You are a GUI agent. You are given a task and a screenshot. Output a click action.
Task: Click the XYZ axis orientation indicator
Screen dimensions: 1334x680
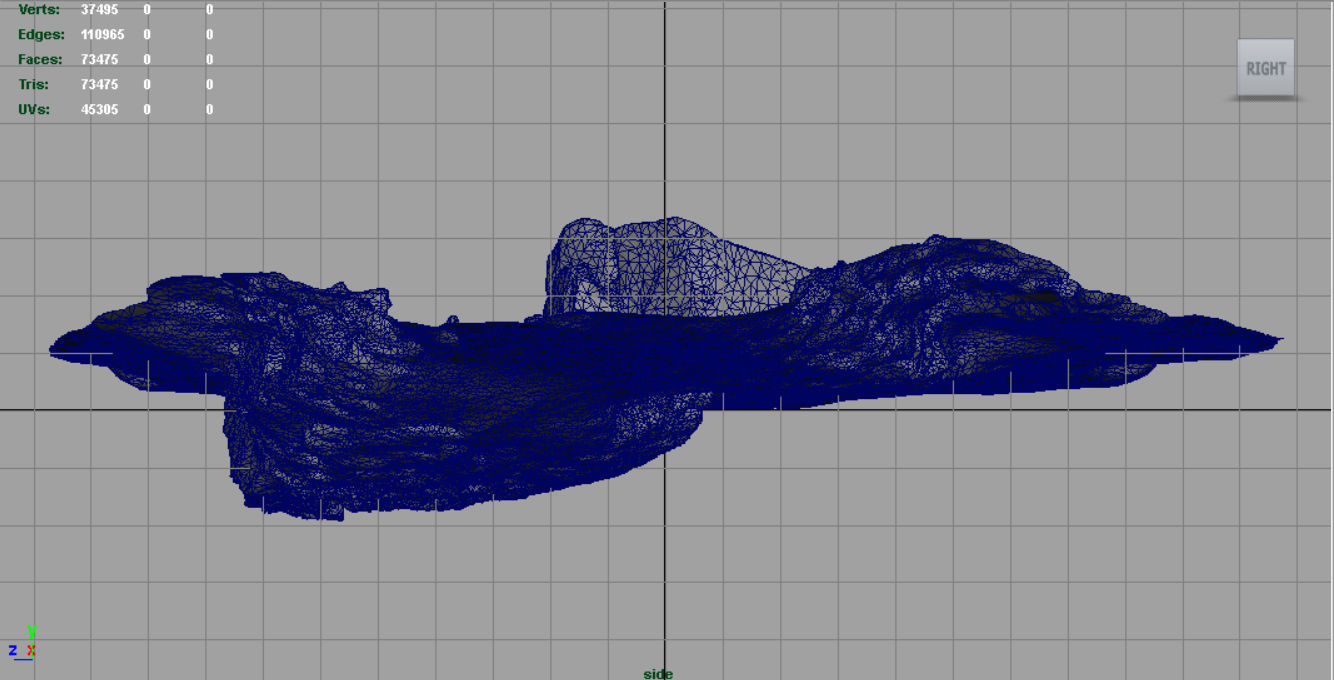[x=24, y=641]
